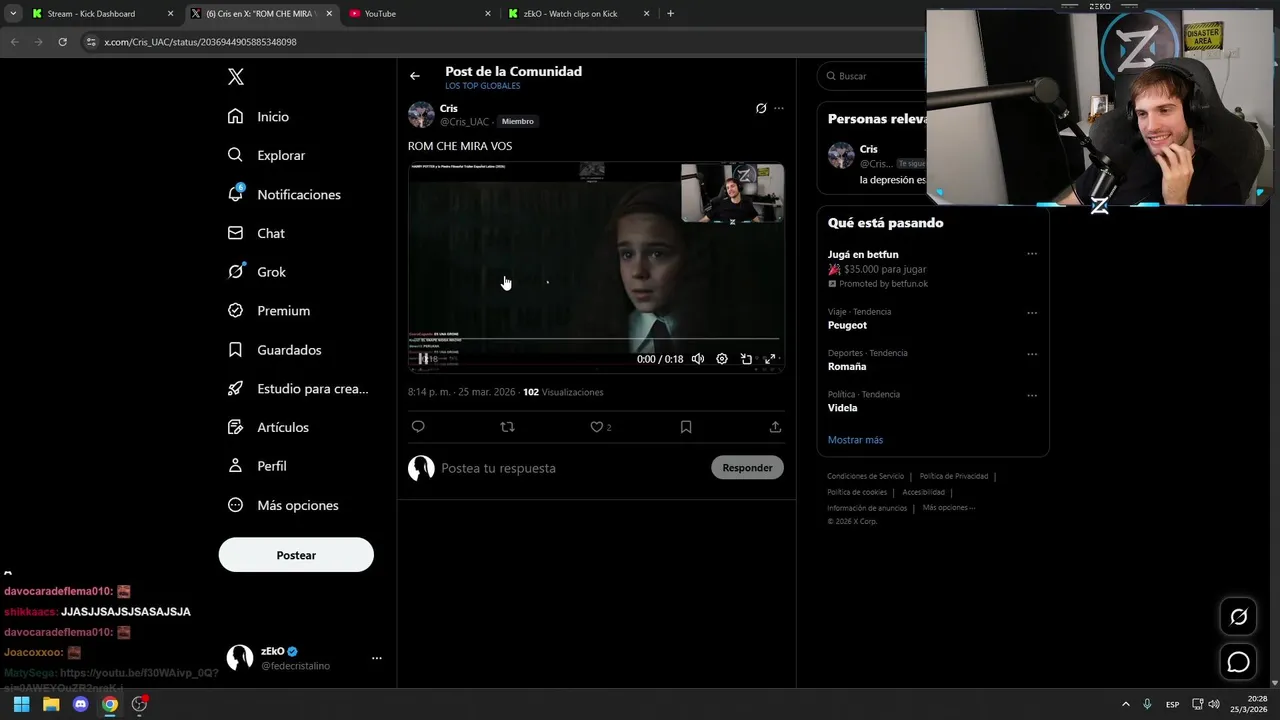Open the taskbar volume control
The height and width of the screenshot is (720, 1280).
click(1213, 704)
